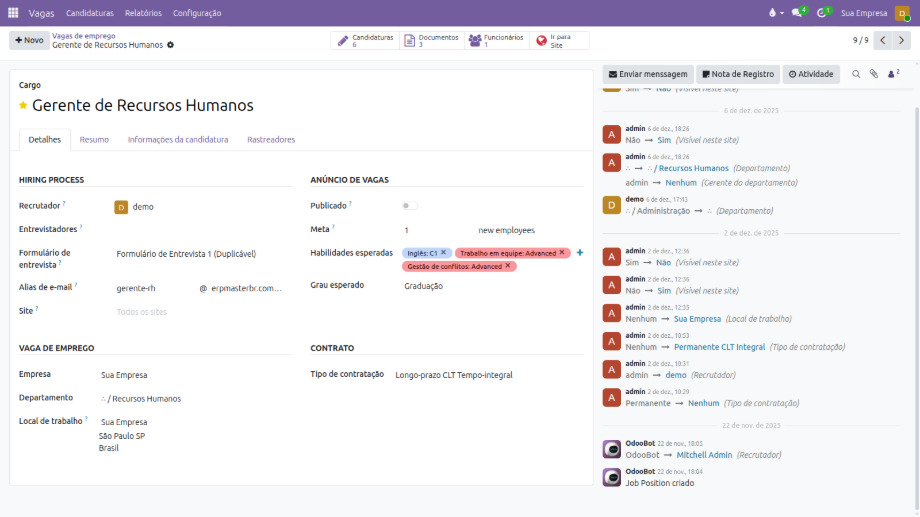920x517 pixels.
Task: Click the Candidaturas stat button
Action: [365, 41]
